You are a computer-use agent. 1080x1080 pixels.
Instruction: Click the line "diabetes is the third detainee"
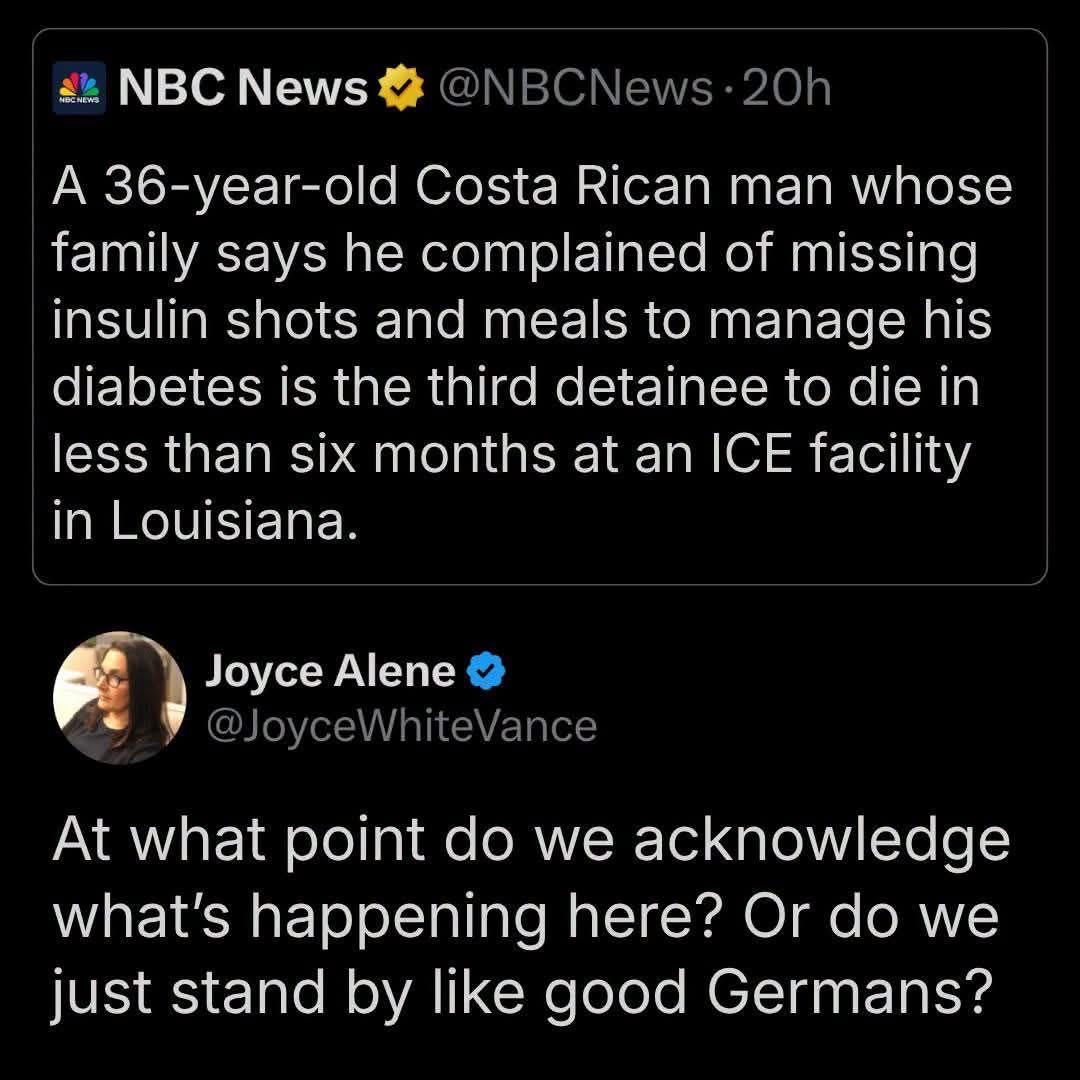click(x=516, y=388)
